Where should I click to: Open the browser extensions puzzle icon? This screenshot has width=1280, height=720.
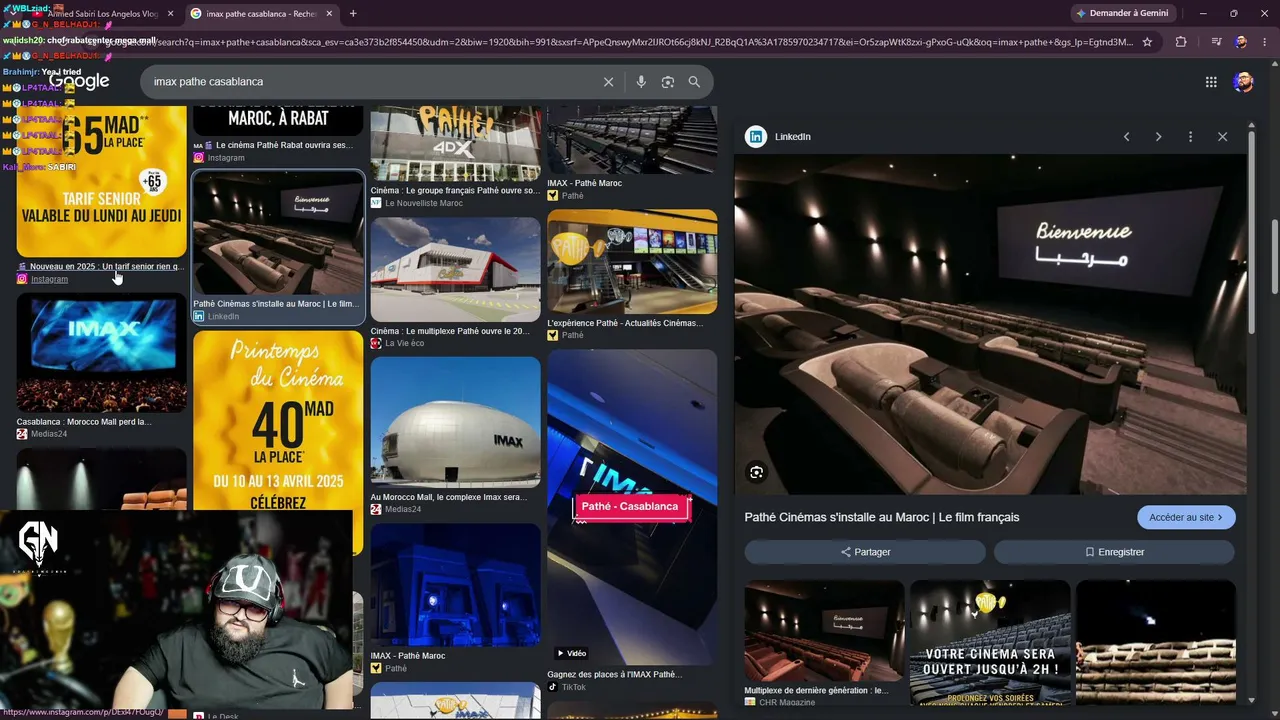click(x=1181, y=42)
